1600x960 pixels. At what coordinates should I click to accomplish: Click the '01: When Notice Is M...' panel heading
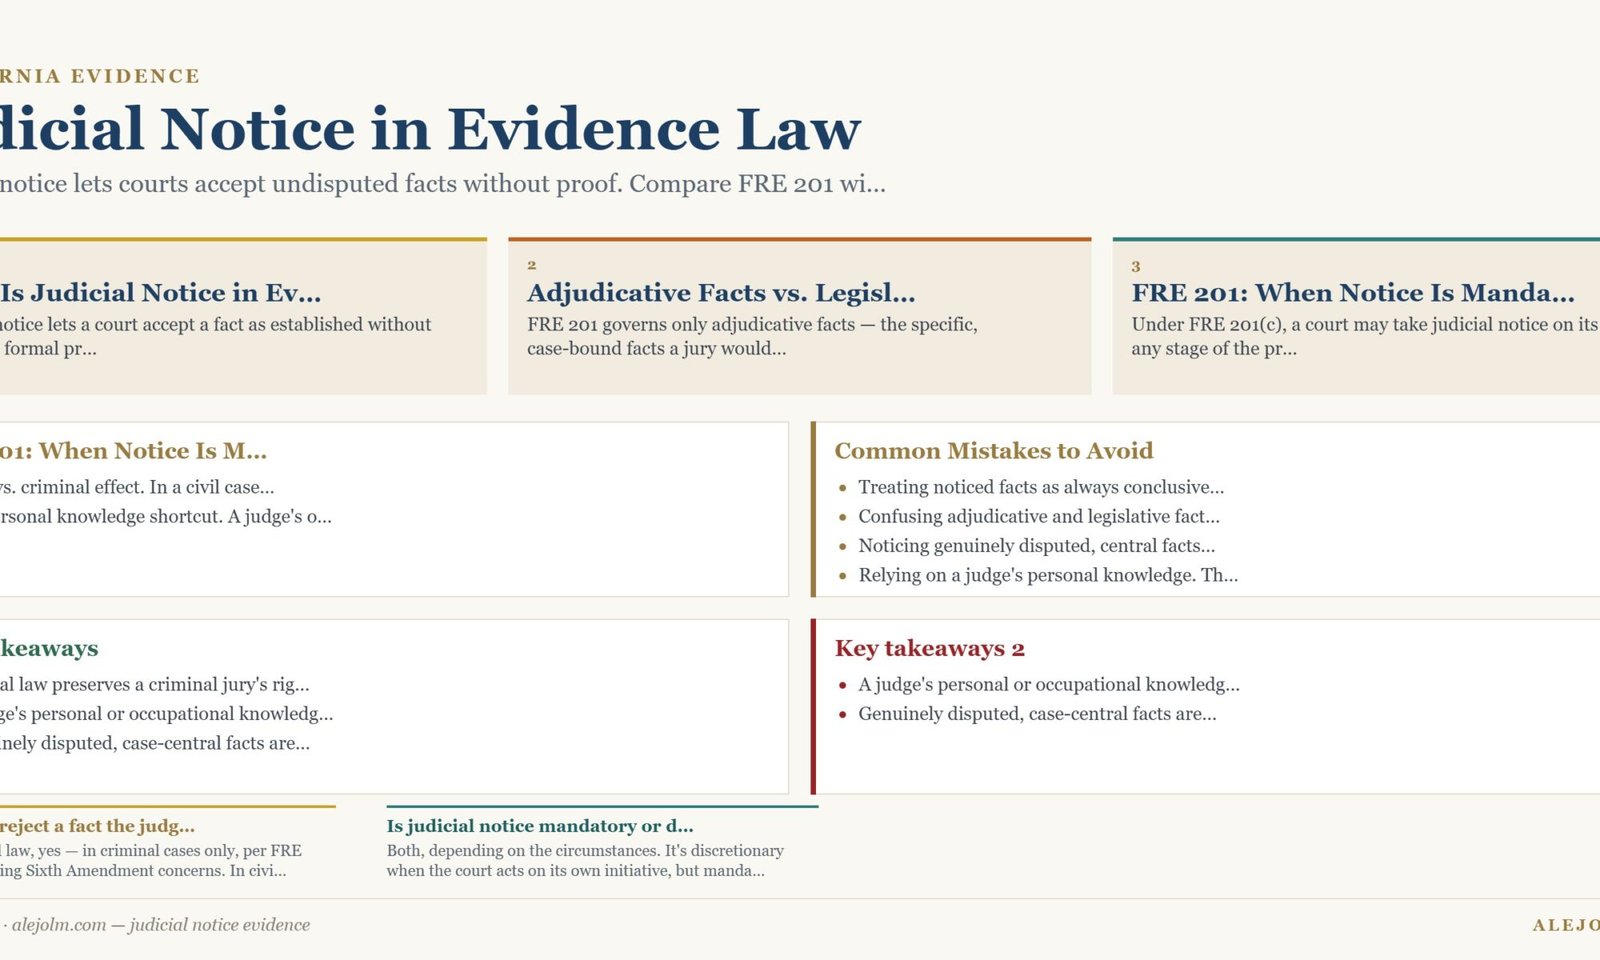click(x=133, y=451)
